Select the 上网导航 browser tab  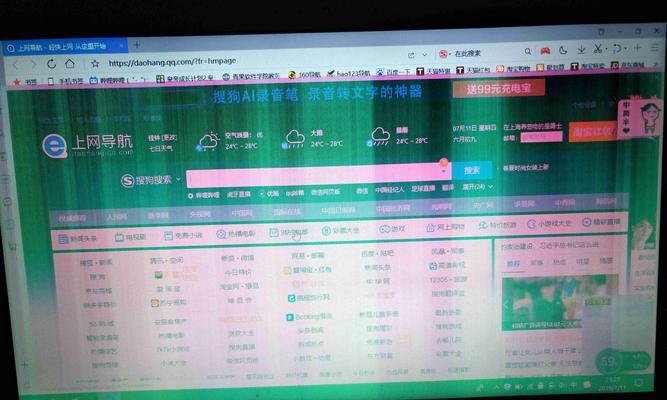click(x=64, y=46)
